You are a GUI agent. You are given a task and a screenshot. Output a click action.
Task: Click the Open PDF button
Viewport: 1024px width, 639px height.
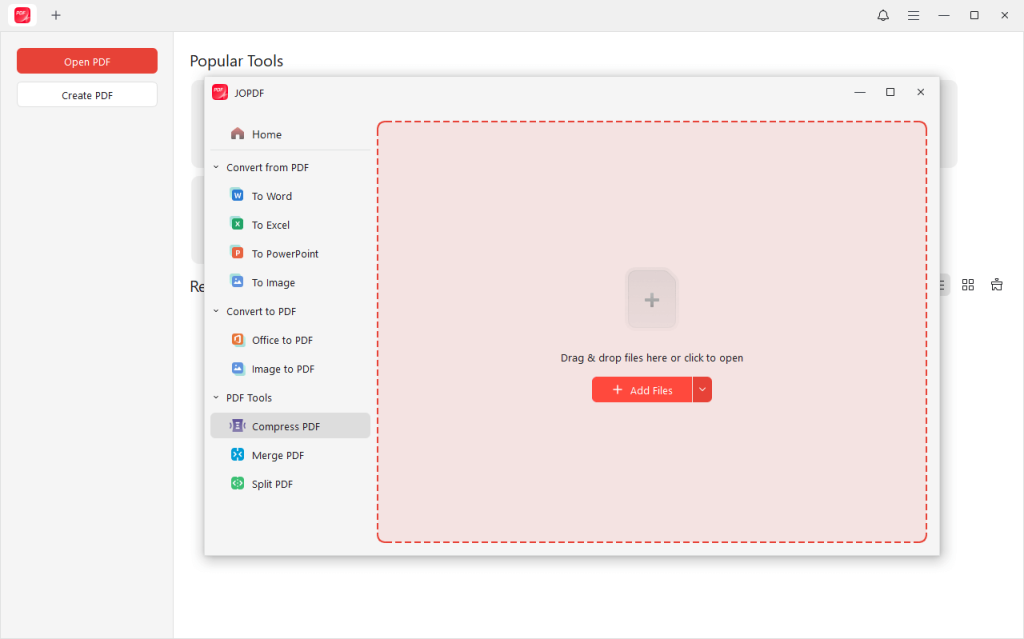[x=87, y=60]
